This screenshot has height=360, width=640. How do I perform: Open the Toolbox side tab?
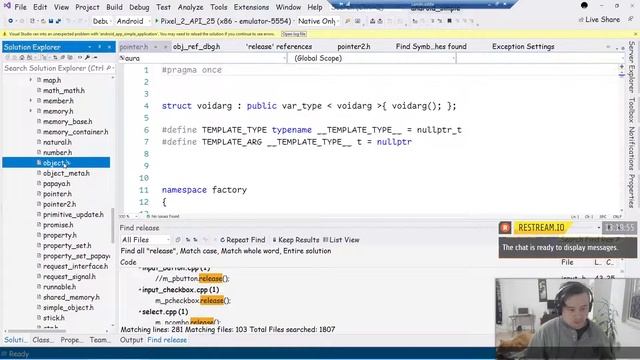tap(631, 110)
